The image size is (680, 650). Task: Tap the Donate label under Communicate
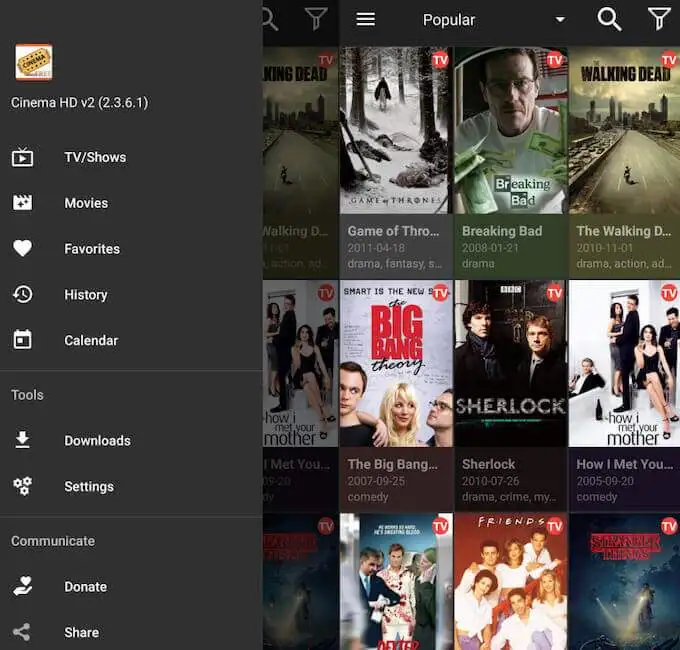pos(85,587)
